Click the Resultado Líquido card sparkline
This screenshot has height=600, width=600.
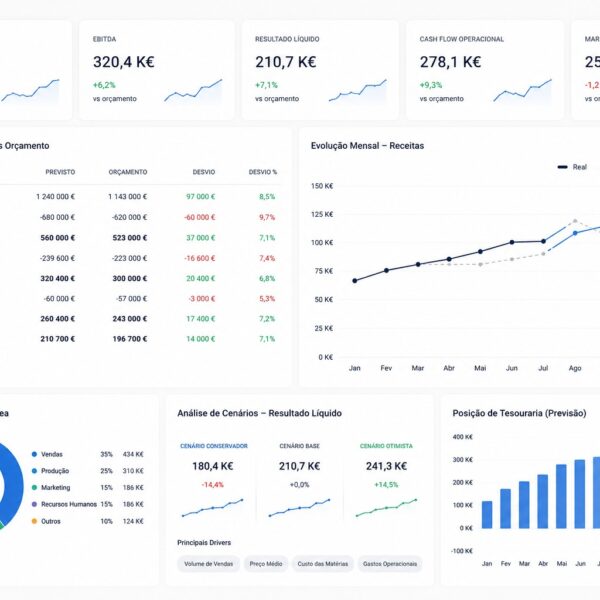pyautogui.click(x=357, y=91)
